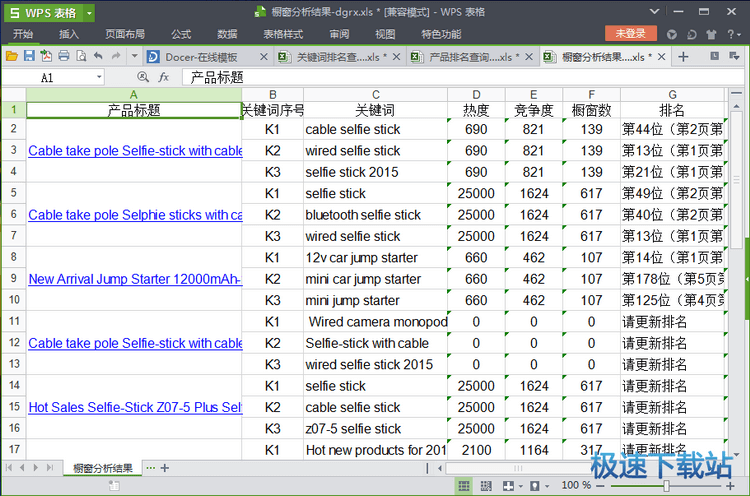Image resolution: width=750 pixels, height=496 pixels.
Task: Export to PDF icon in the toolbar
Action: (x=46, y=56)
